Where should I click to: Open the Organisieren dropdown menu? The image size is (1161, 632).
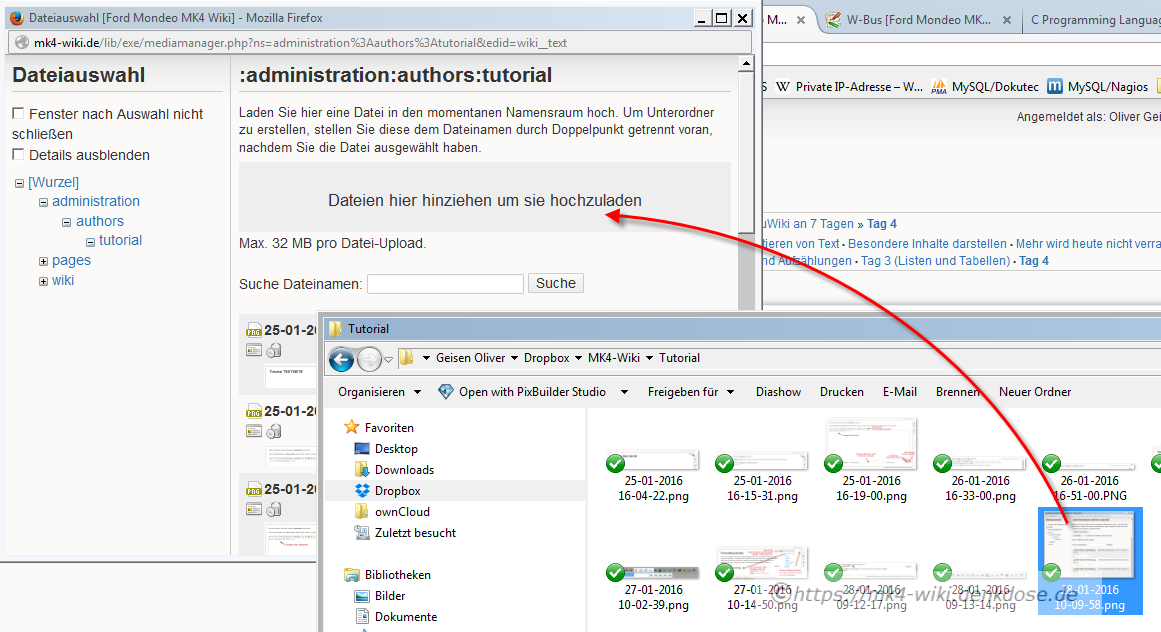point(379,392)
